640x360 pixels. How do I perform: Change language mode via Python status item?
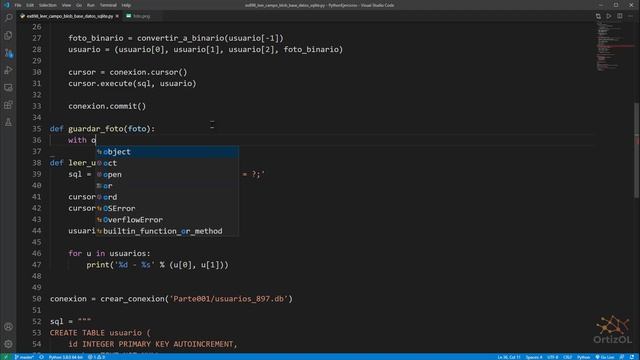pos(583,357)
